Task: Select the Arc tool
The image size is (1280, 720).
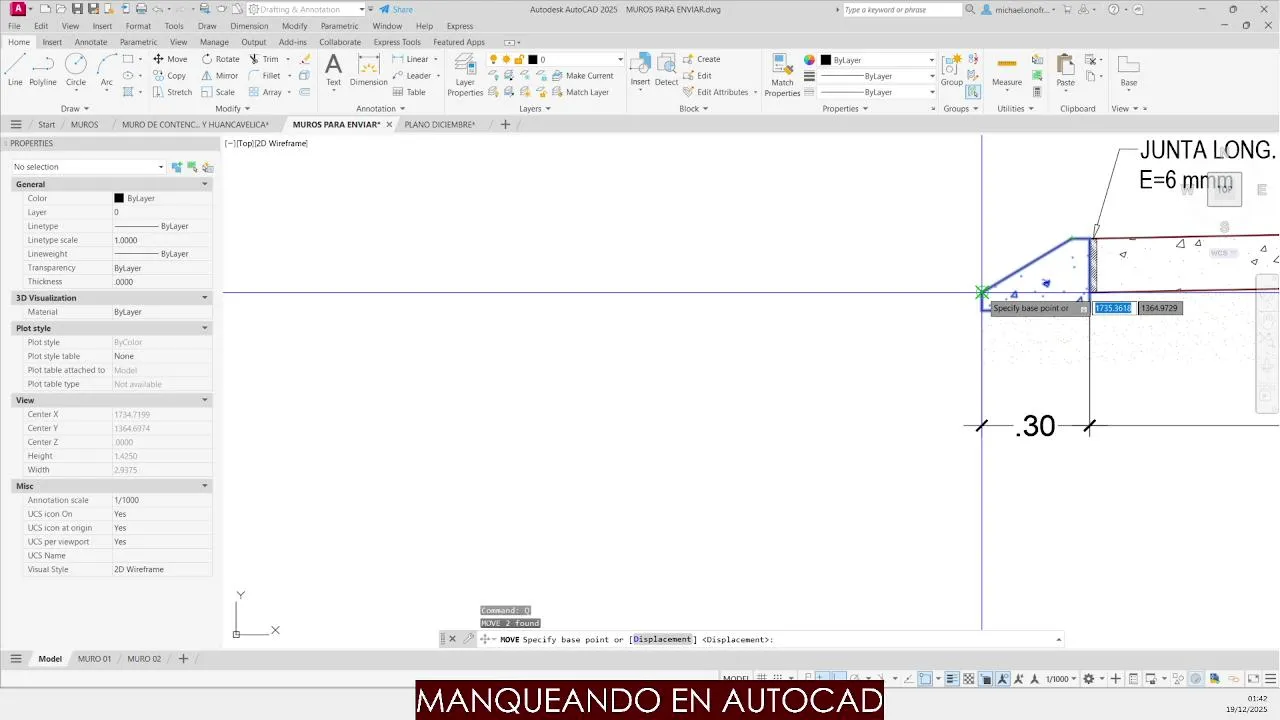Action: (x=107, y=70)
